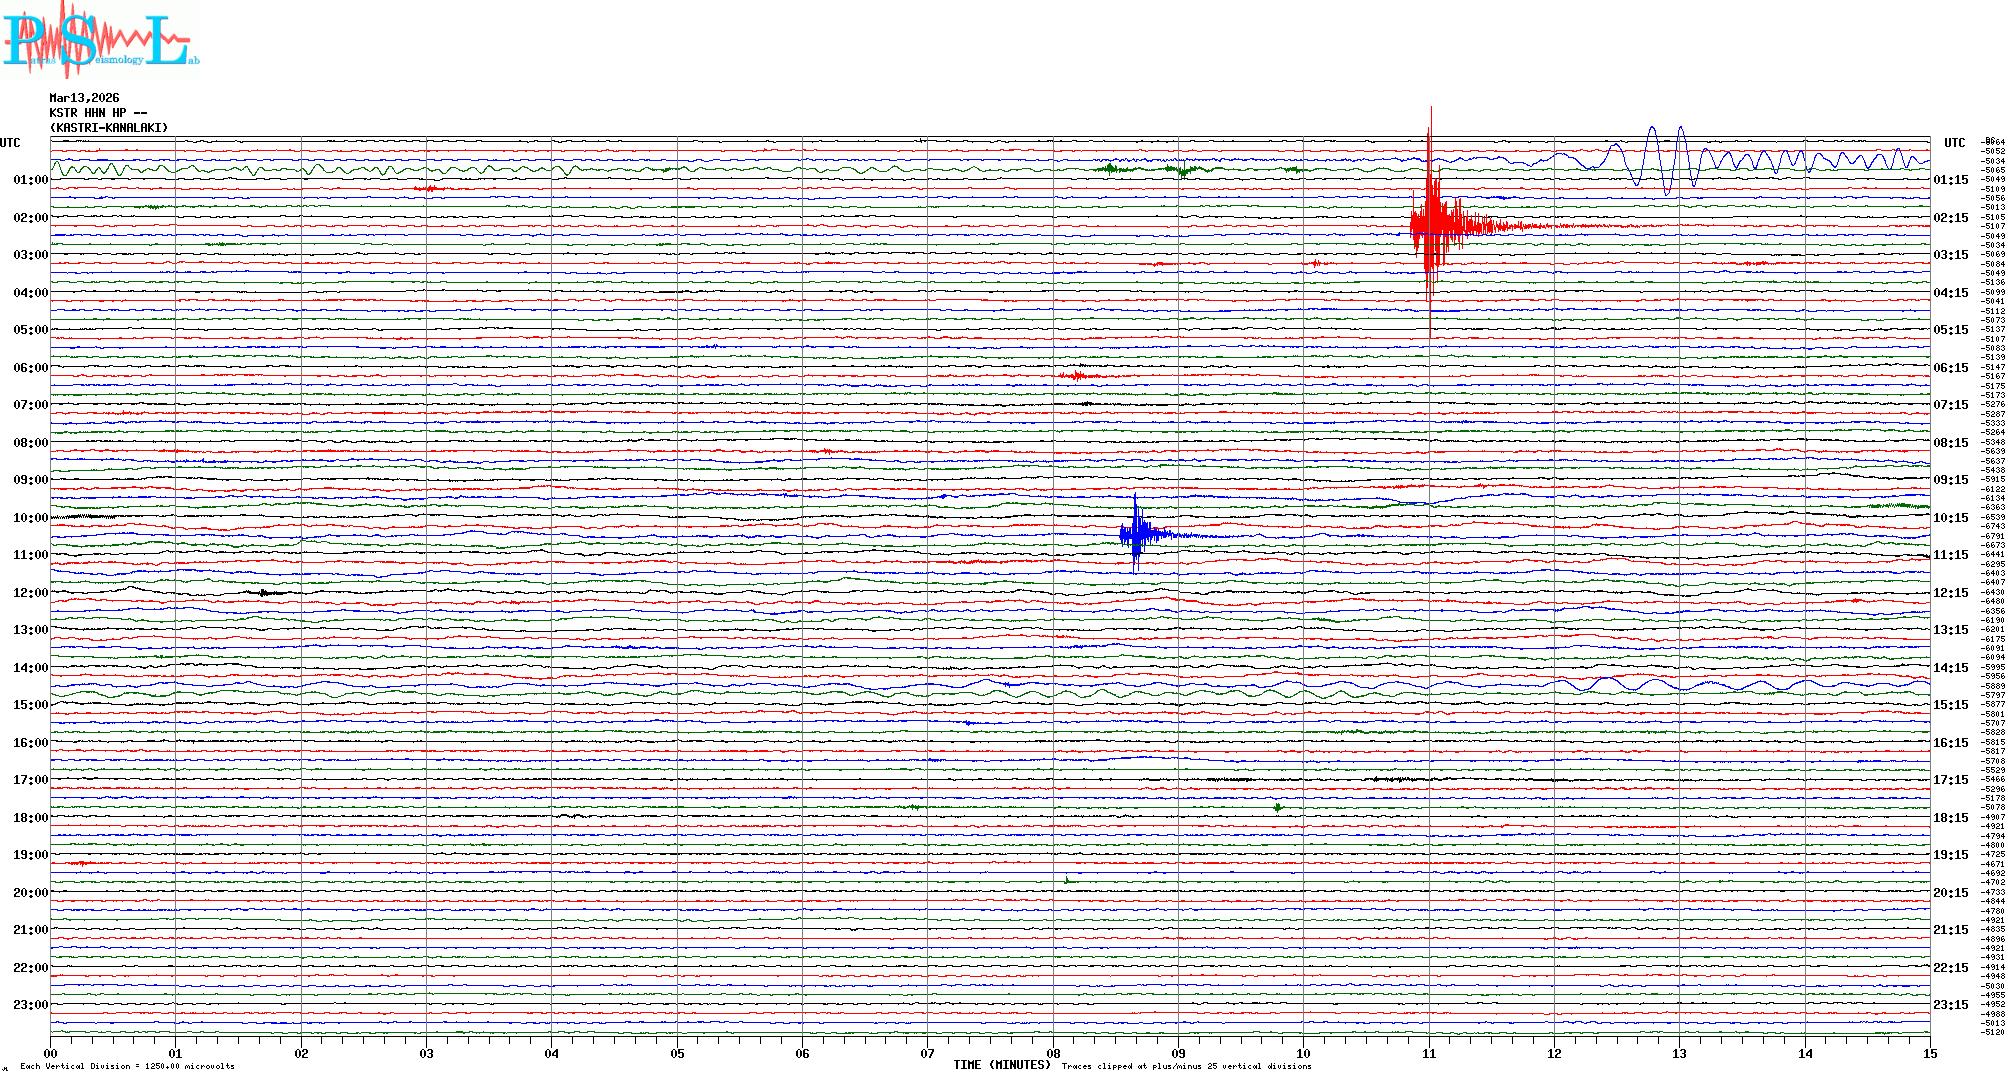The image size is (2010, 1080).
Task: Click the minute 00 label at bottom left
Action: [x=50, y=1053]
